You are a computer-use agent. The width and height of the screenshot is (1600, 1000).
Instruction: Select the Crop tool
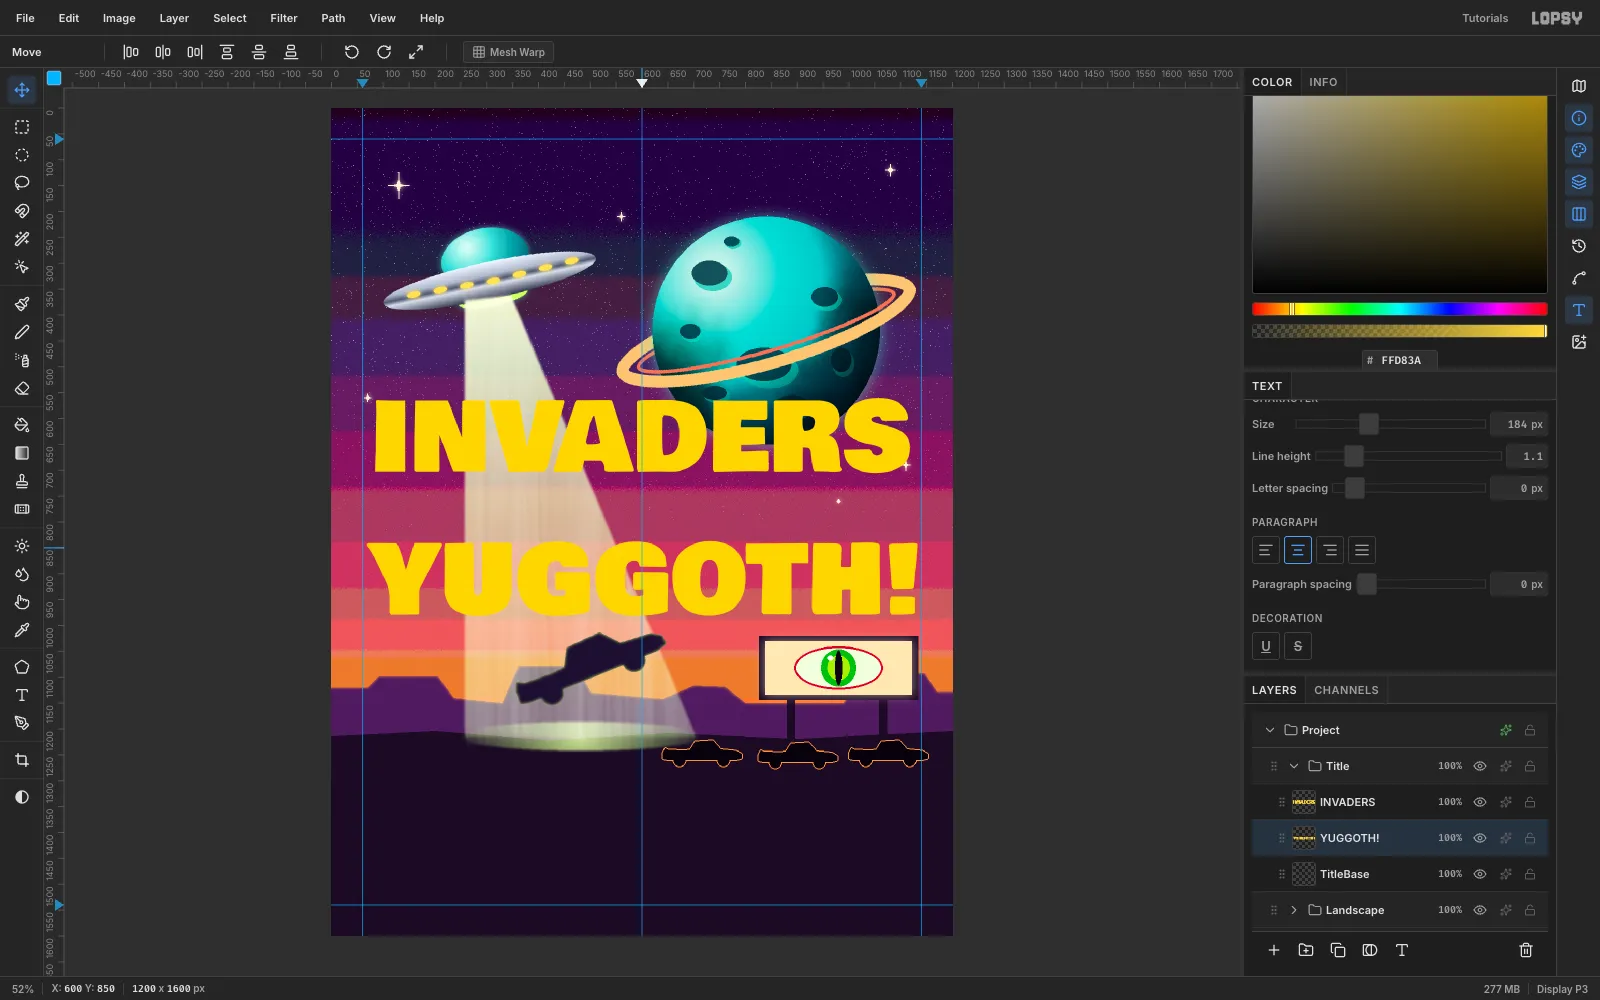click(x=22, y=760)
